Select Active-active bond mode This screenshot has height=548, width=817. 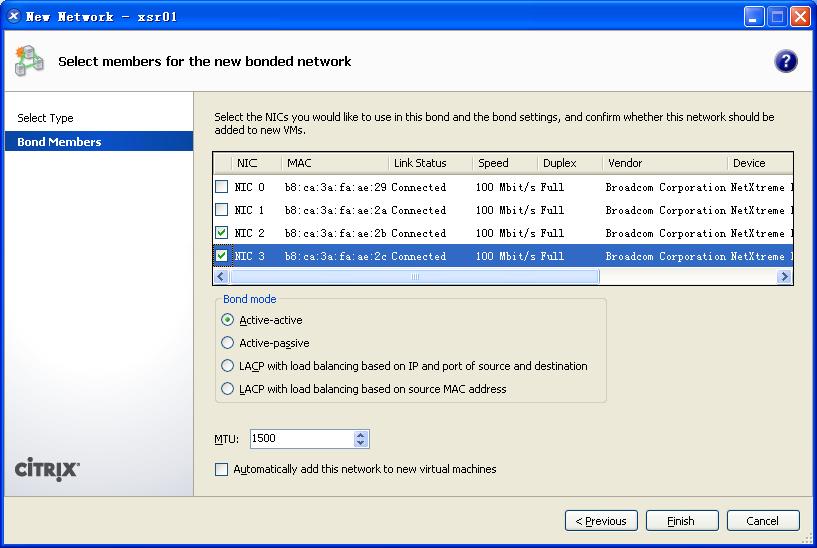tap(227, 320)
